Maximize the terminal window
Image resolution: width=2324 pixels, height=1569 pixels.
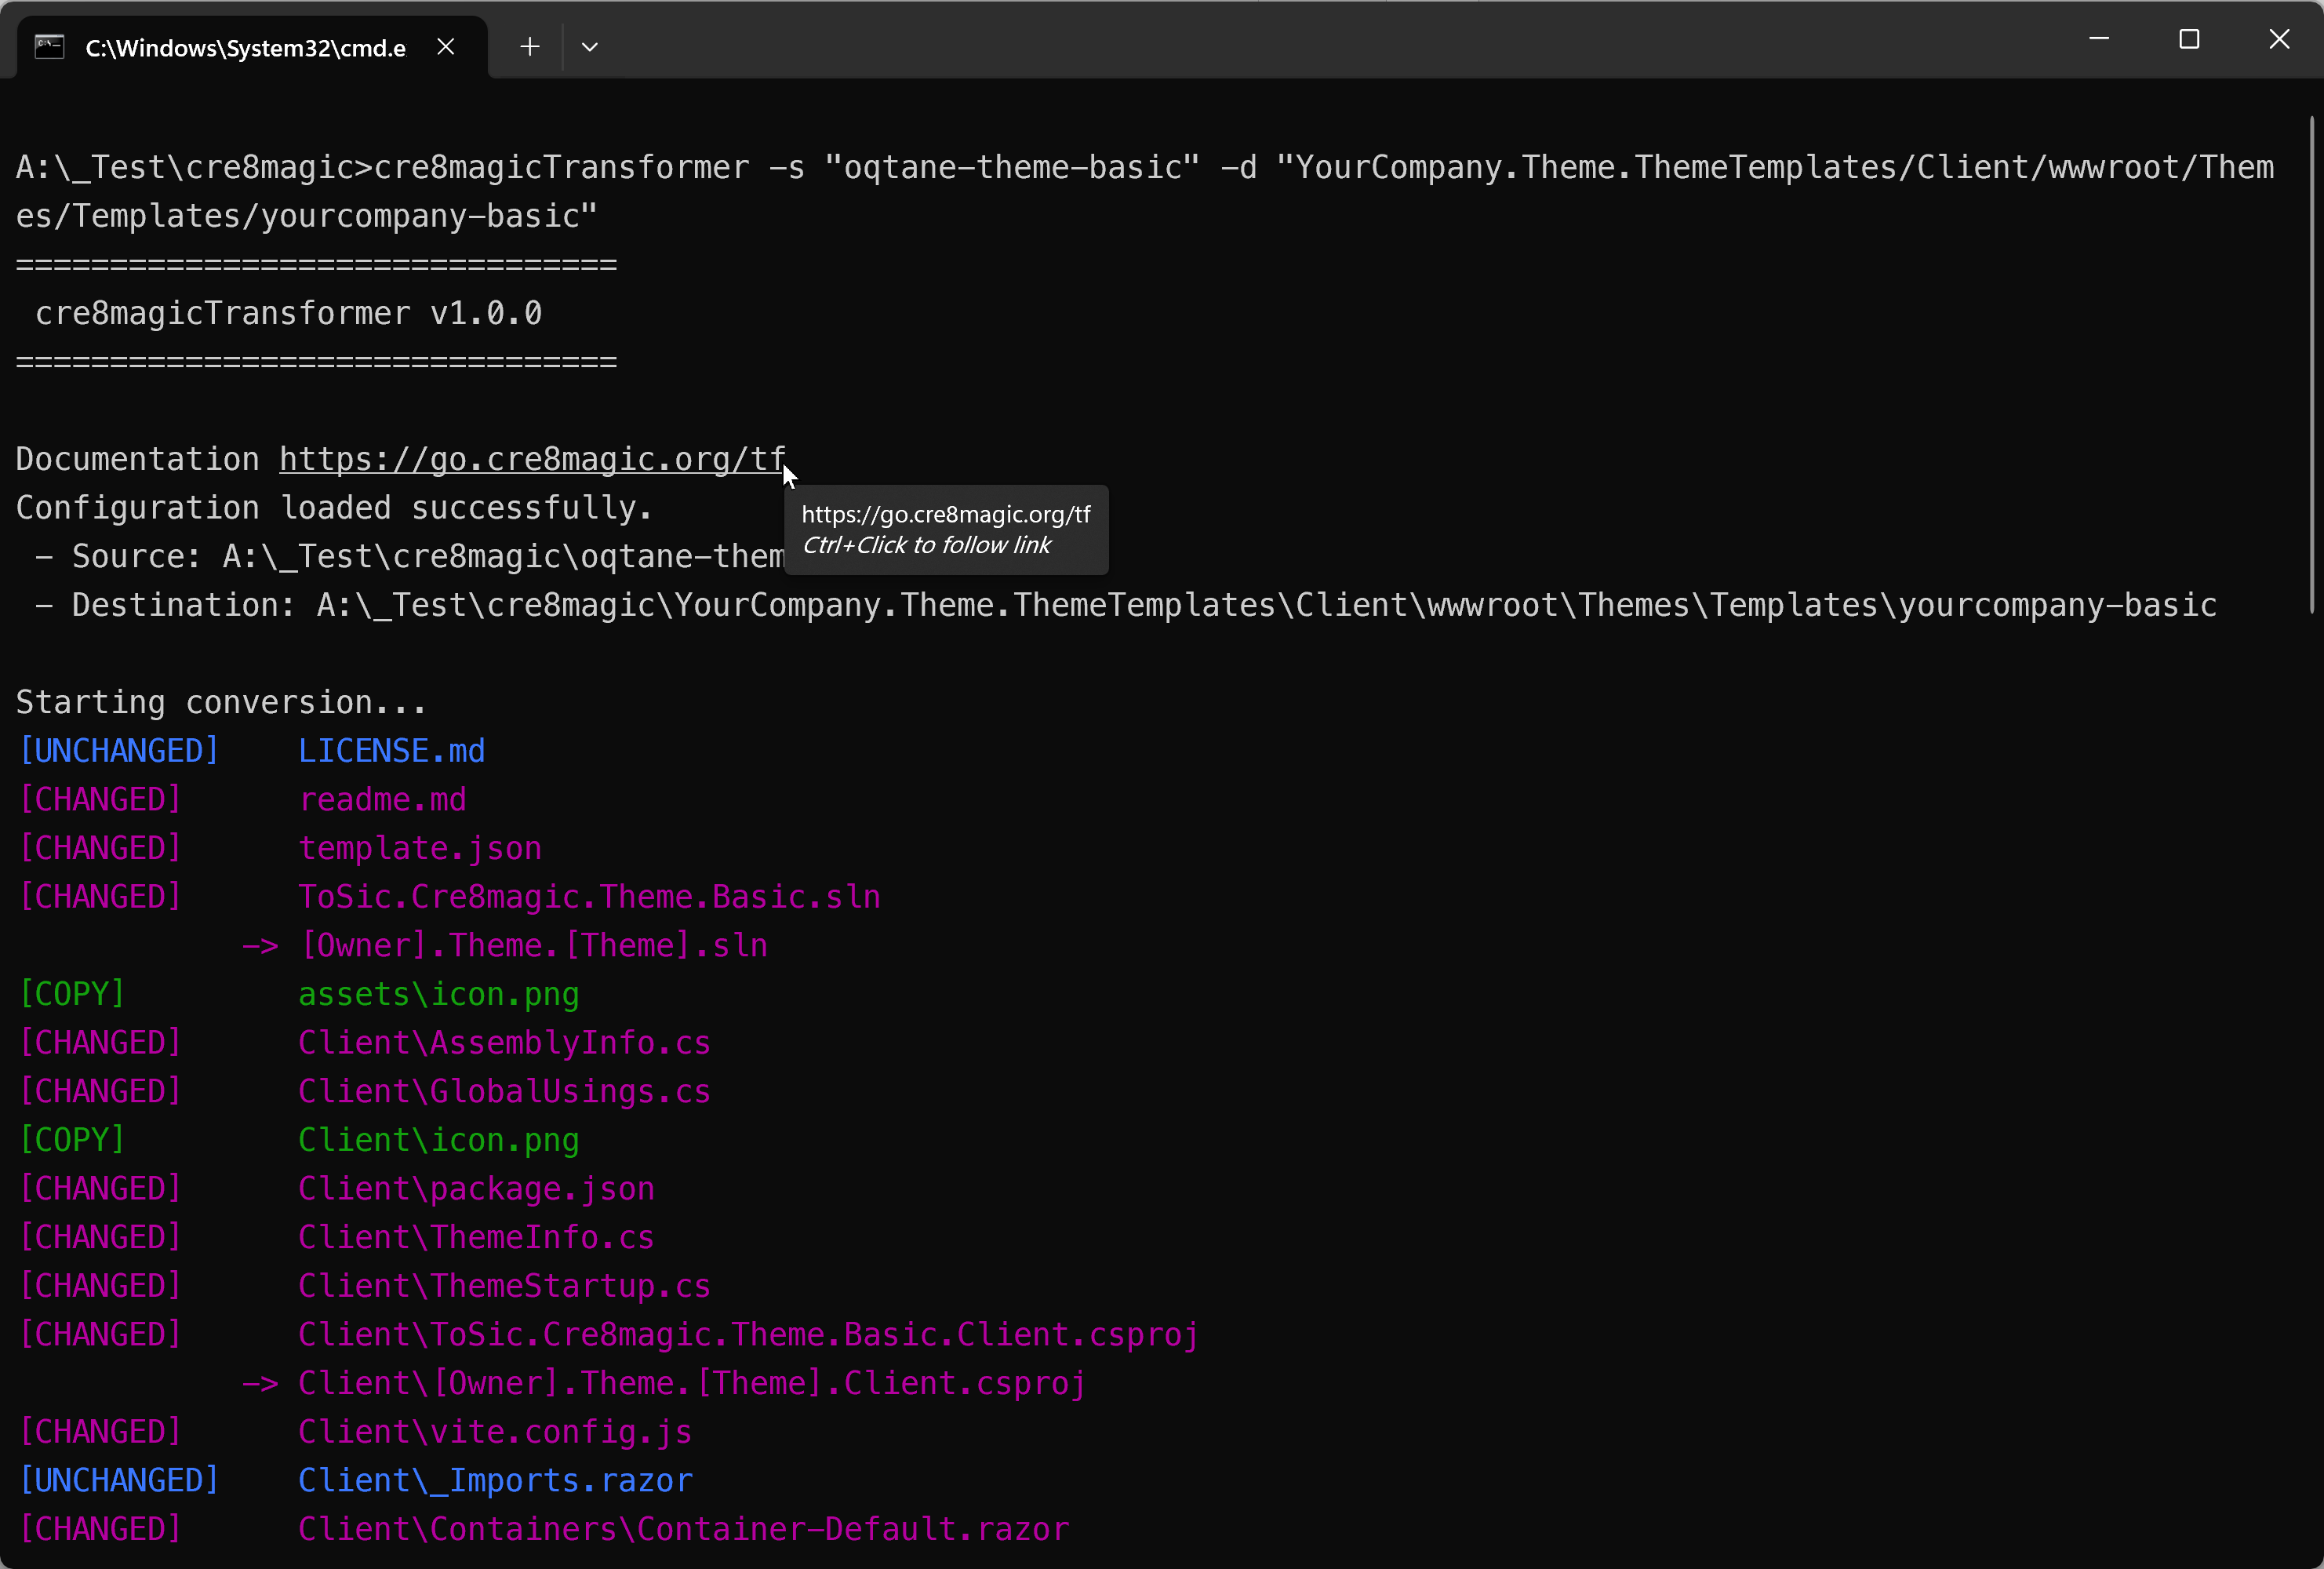click(x=2189, y=40)
